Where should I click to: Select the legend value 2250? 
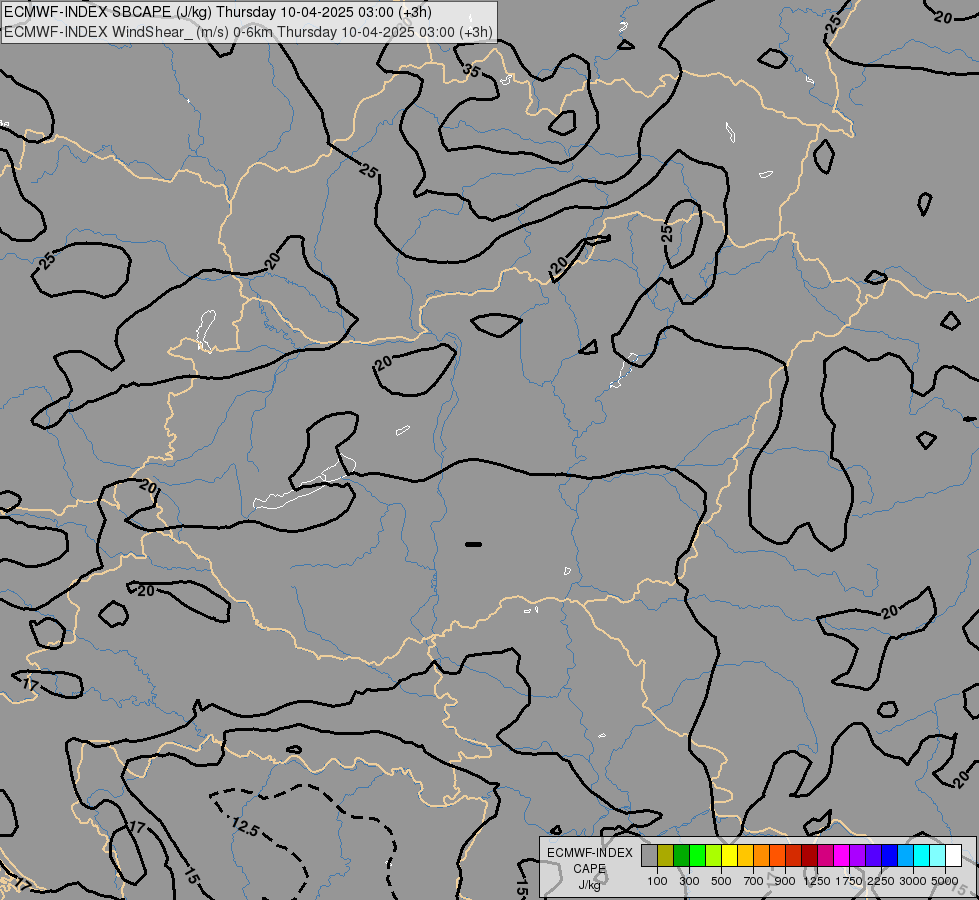click(881, 881)
